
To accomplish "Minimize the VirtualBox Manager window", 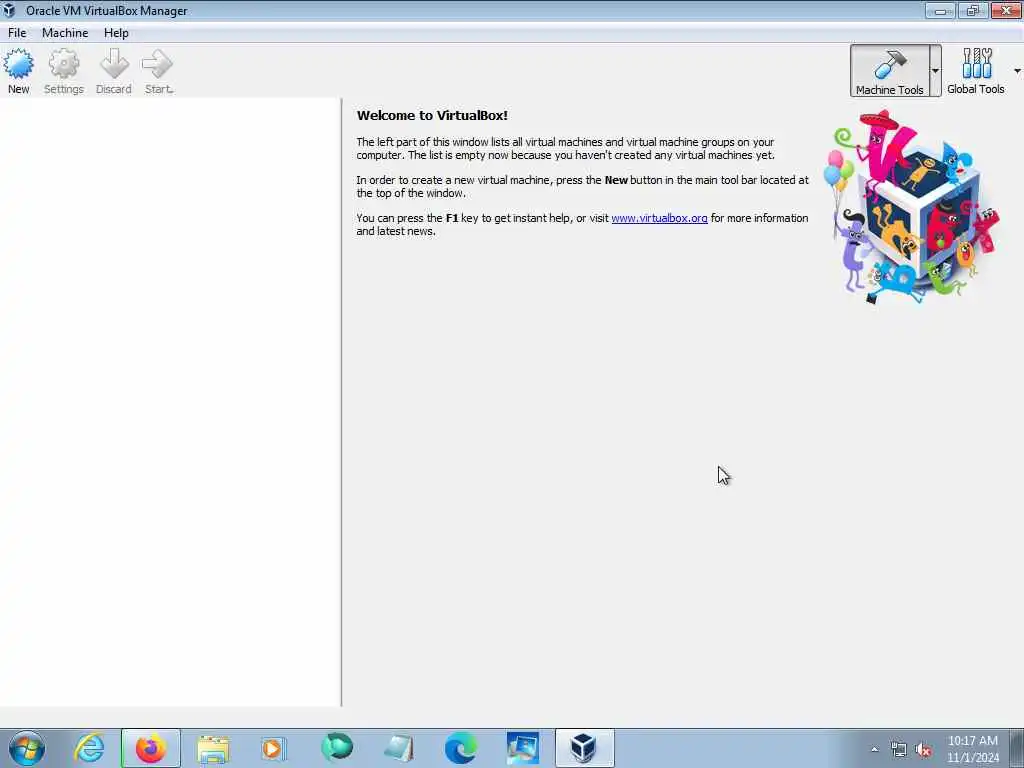I will pyautogui.click(x=940, y=10).
